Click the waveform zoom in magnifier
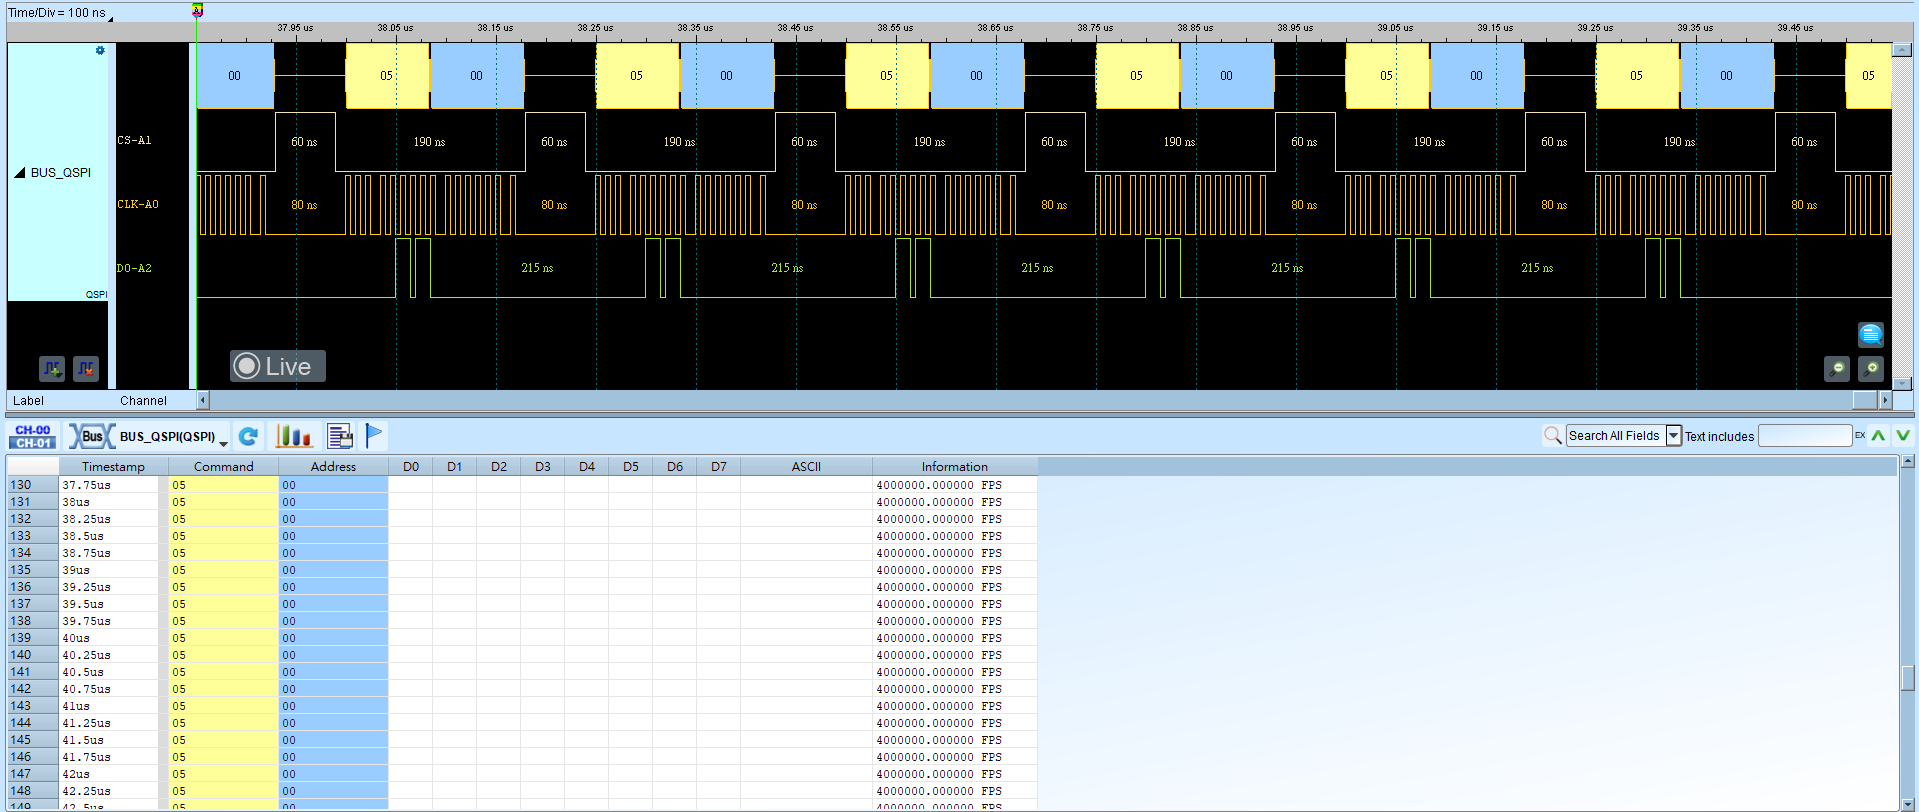1919x812 pixels. pyautogui.click(x=1871, y=369)
